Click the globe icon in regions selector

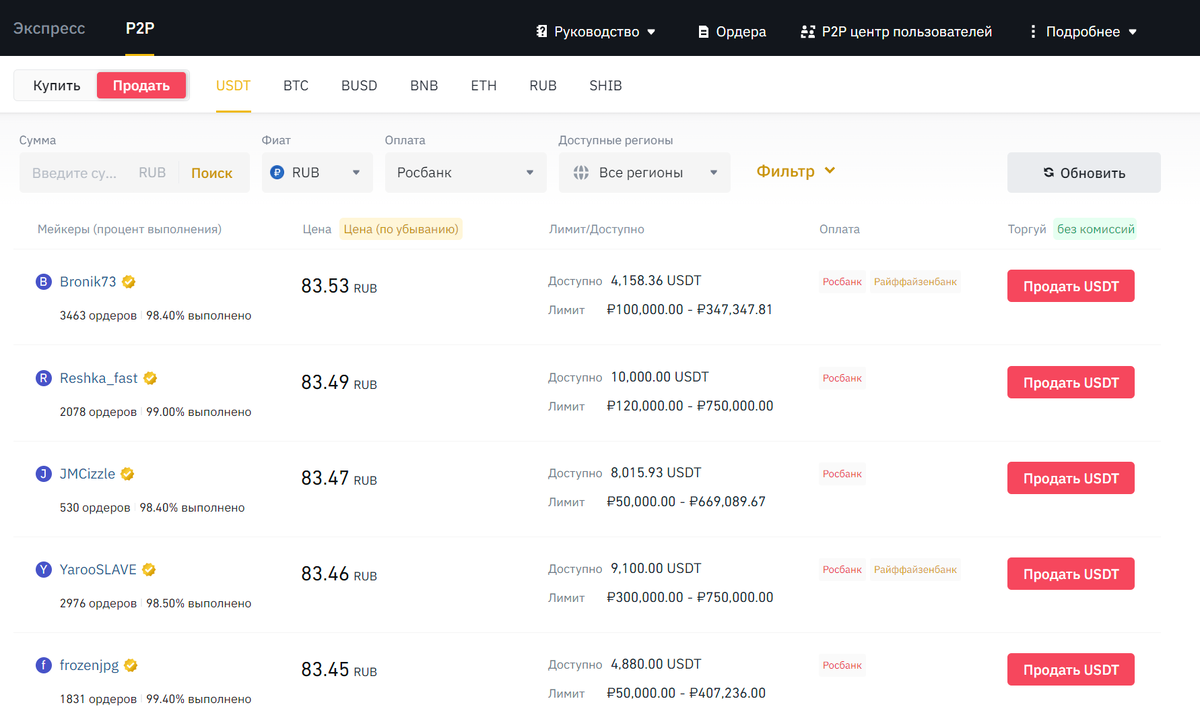[581, 172]
